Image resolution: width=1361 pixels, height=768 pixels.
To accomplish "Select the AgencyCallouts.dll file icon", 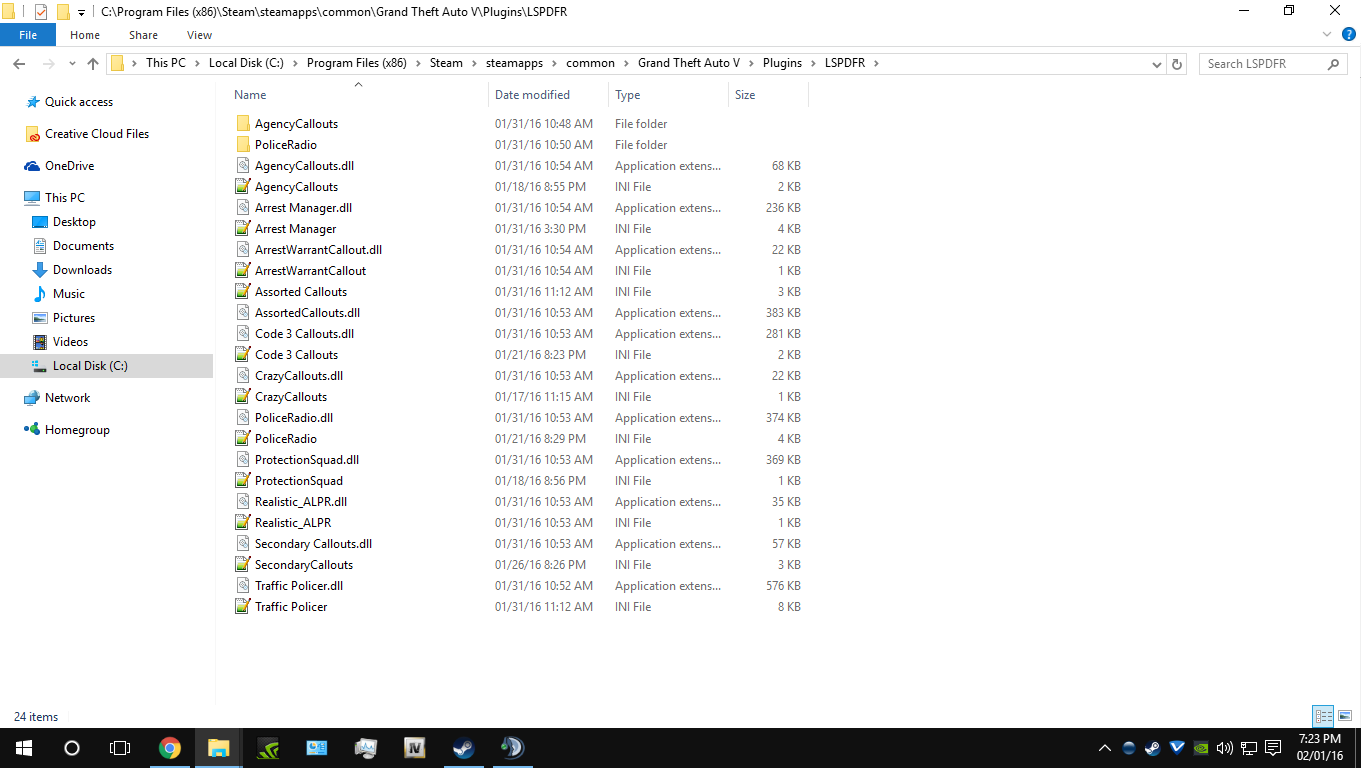I will (x=242, y=166).
